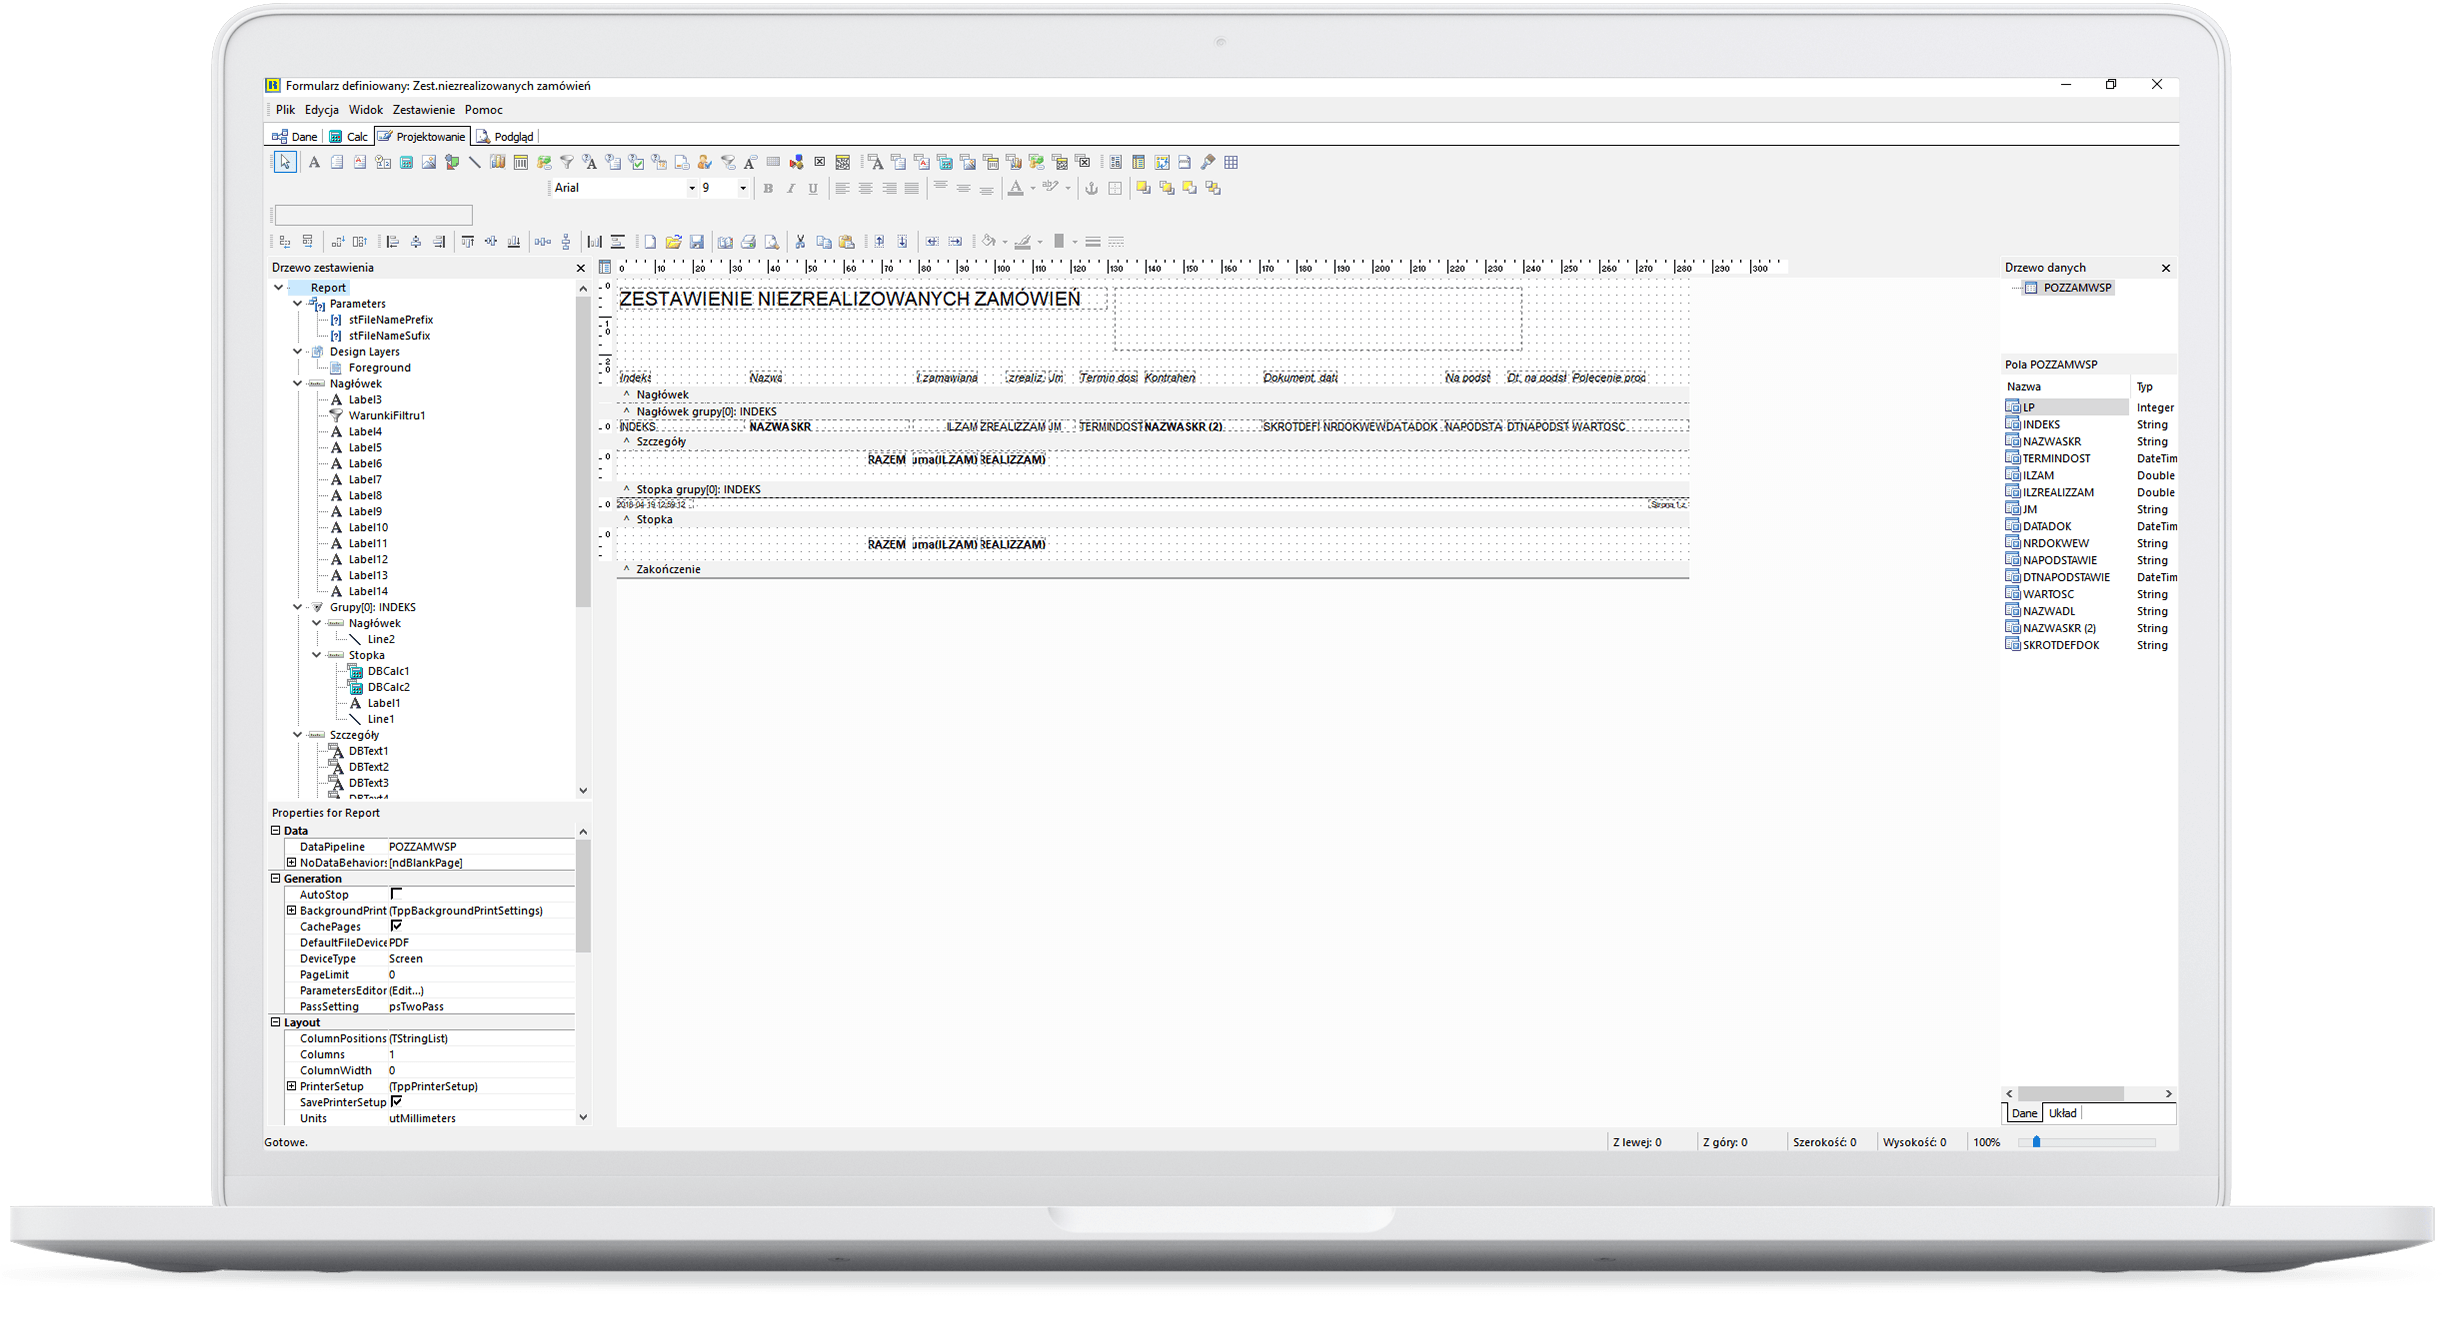Pick the Label text component tool
This screenshot has height=1333, width=2450.
click(x=314, y=162)
